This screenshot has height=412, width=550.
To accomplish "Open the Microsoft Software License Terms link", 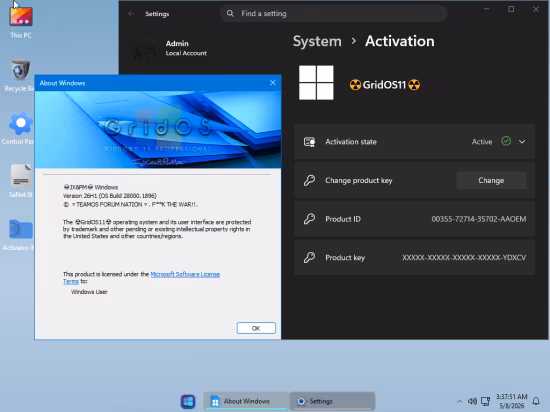I will 185,274.
